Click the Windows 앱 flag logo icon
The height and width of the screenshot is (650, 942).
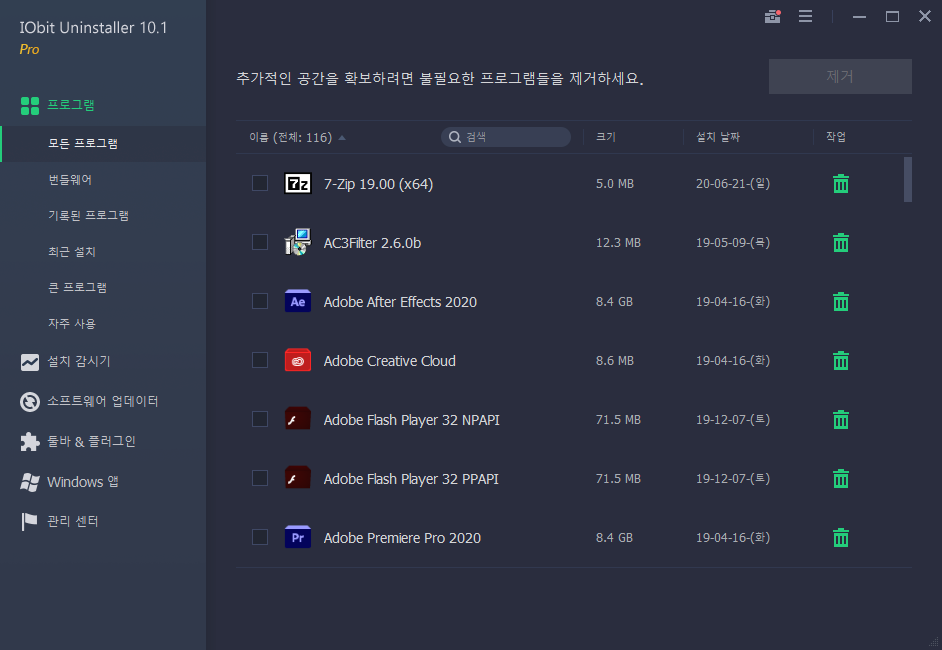(x=29, y=482)
